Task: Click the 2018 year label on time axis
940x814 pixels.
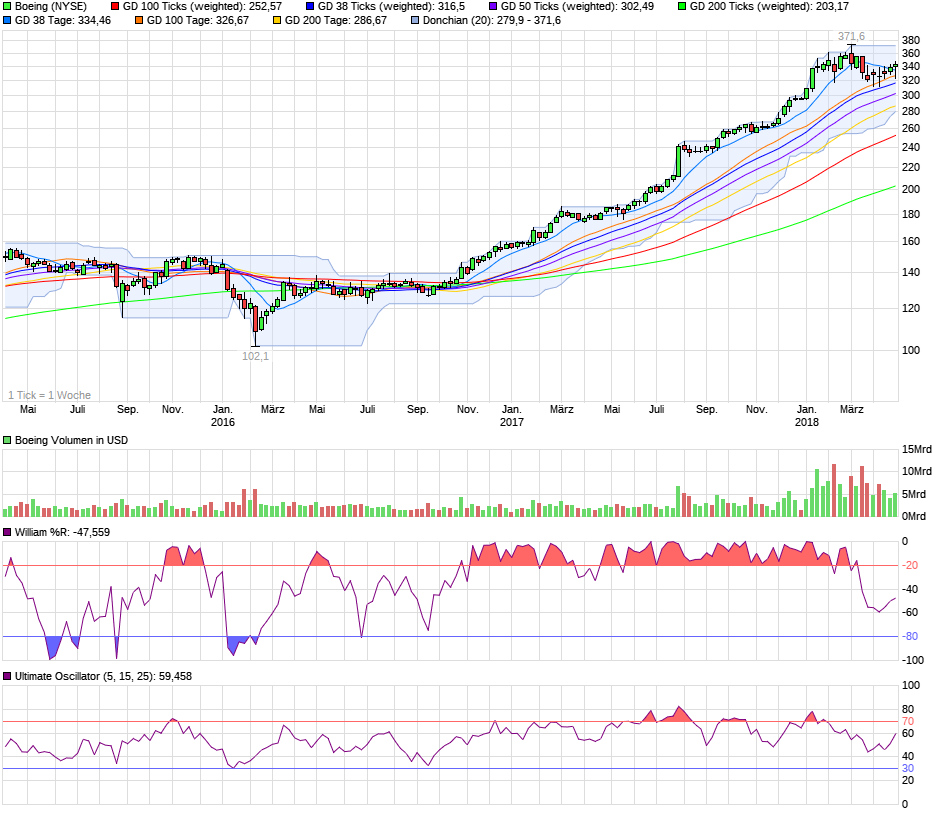Action: [x=806, y=422]
